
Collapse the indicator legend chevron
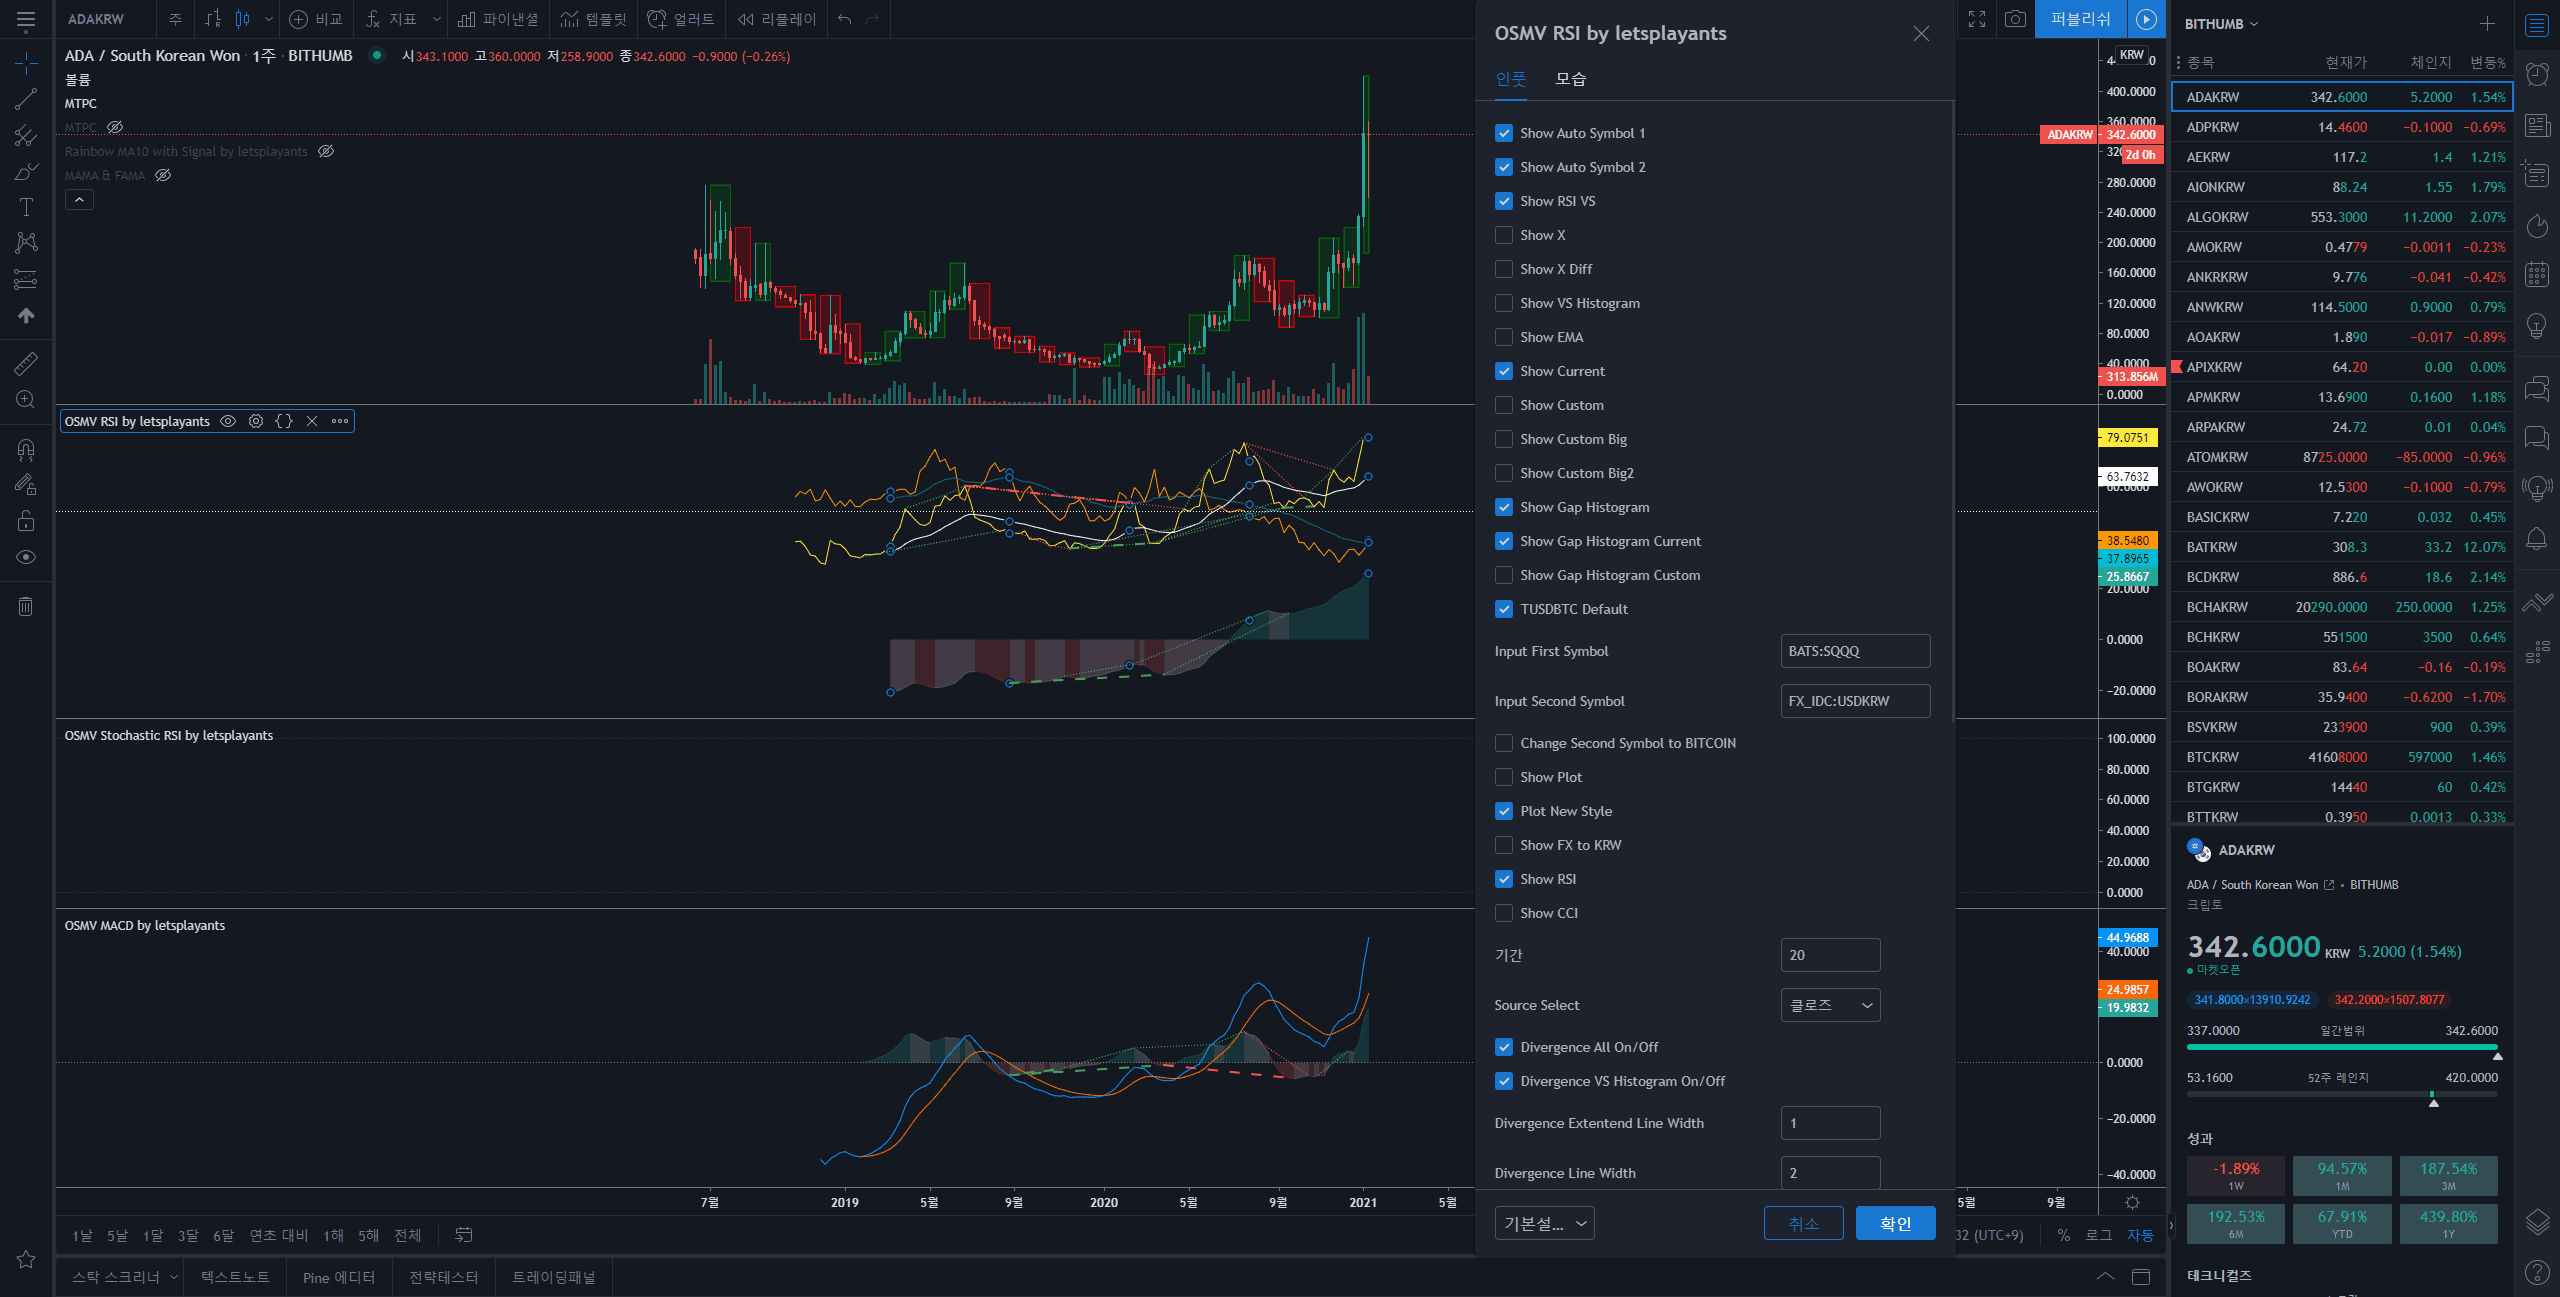pyautogui.click(x=79, y=199)
